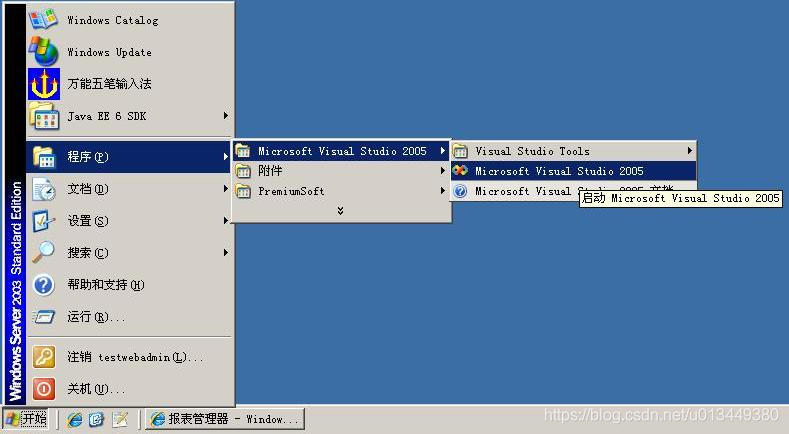This screenshot has height=434, width=789.
Task: Choose 运行(R)... menu entry
Action: 130,317
